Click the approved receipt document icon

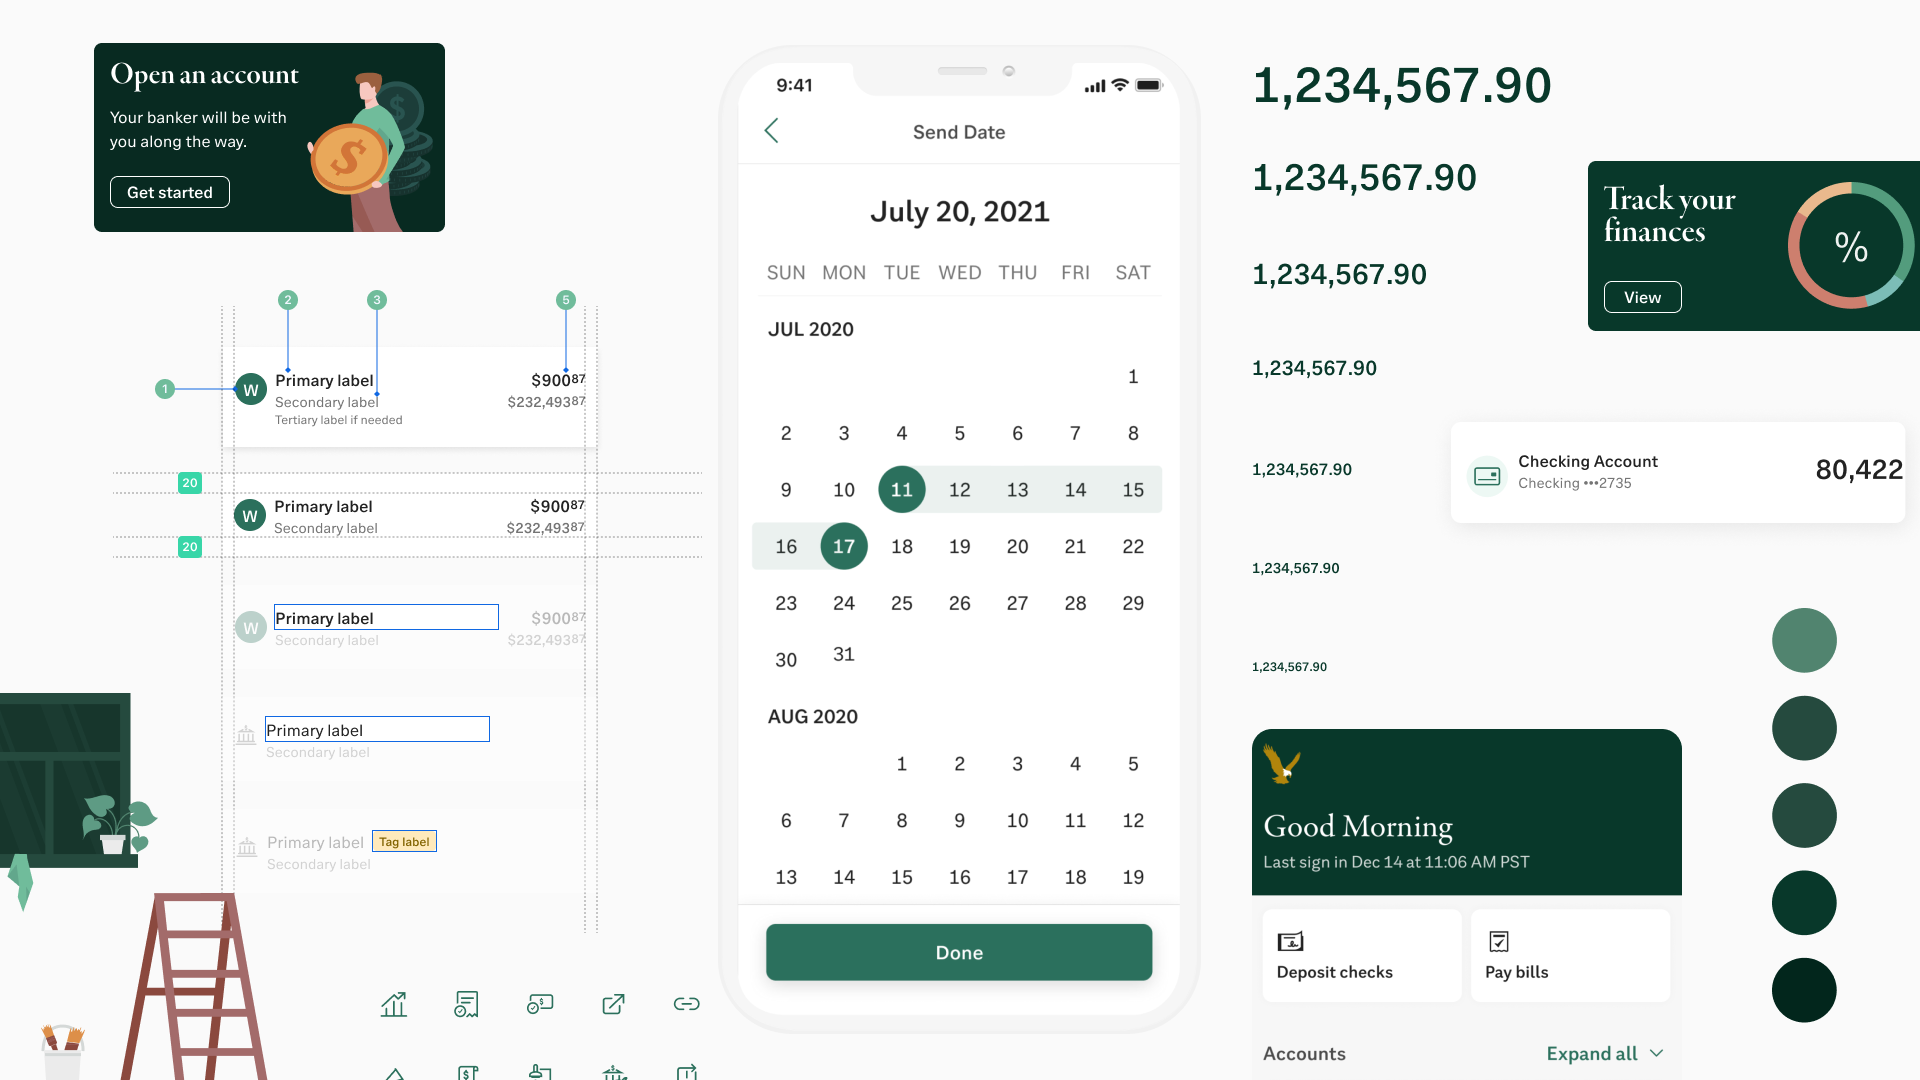click(466, 1004)
